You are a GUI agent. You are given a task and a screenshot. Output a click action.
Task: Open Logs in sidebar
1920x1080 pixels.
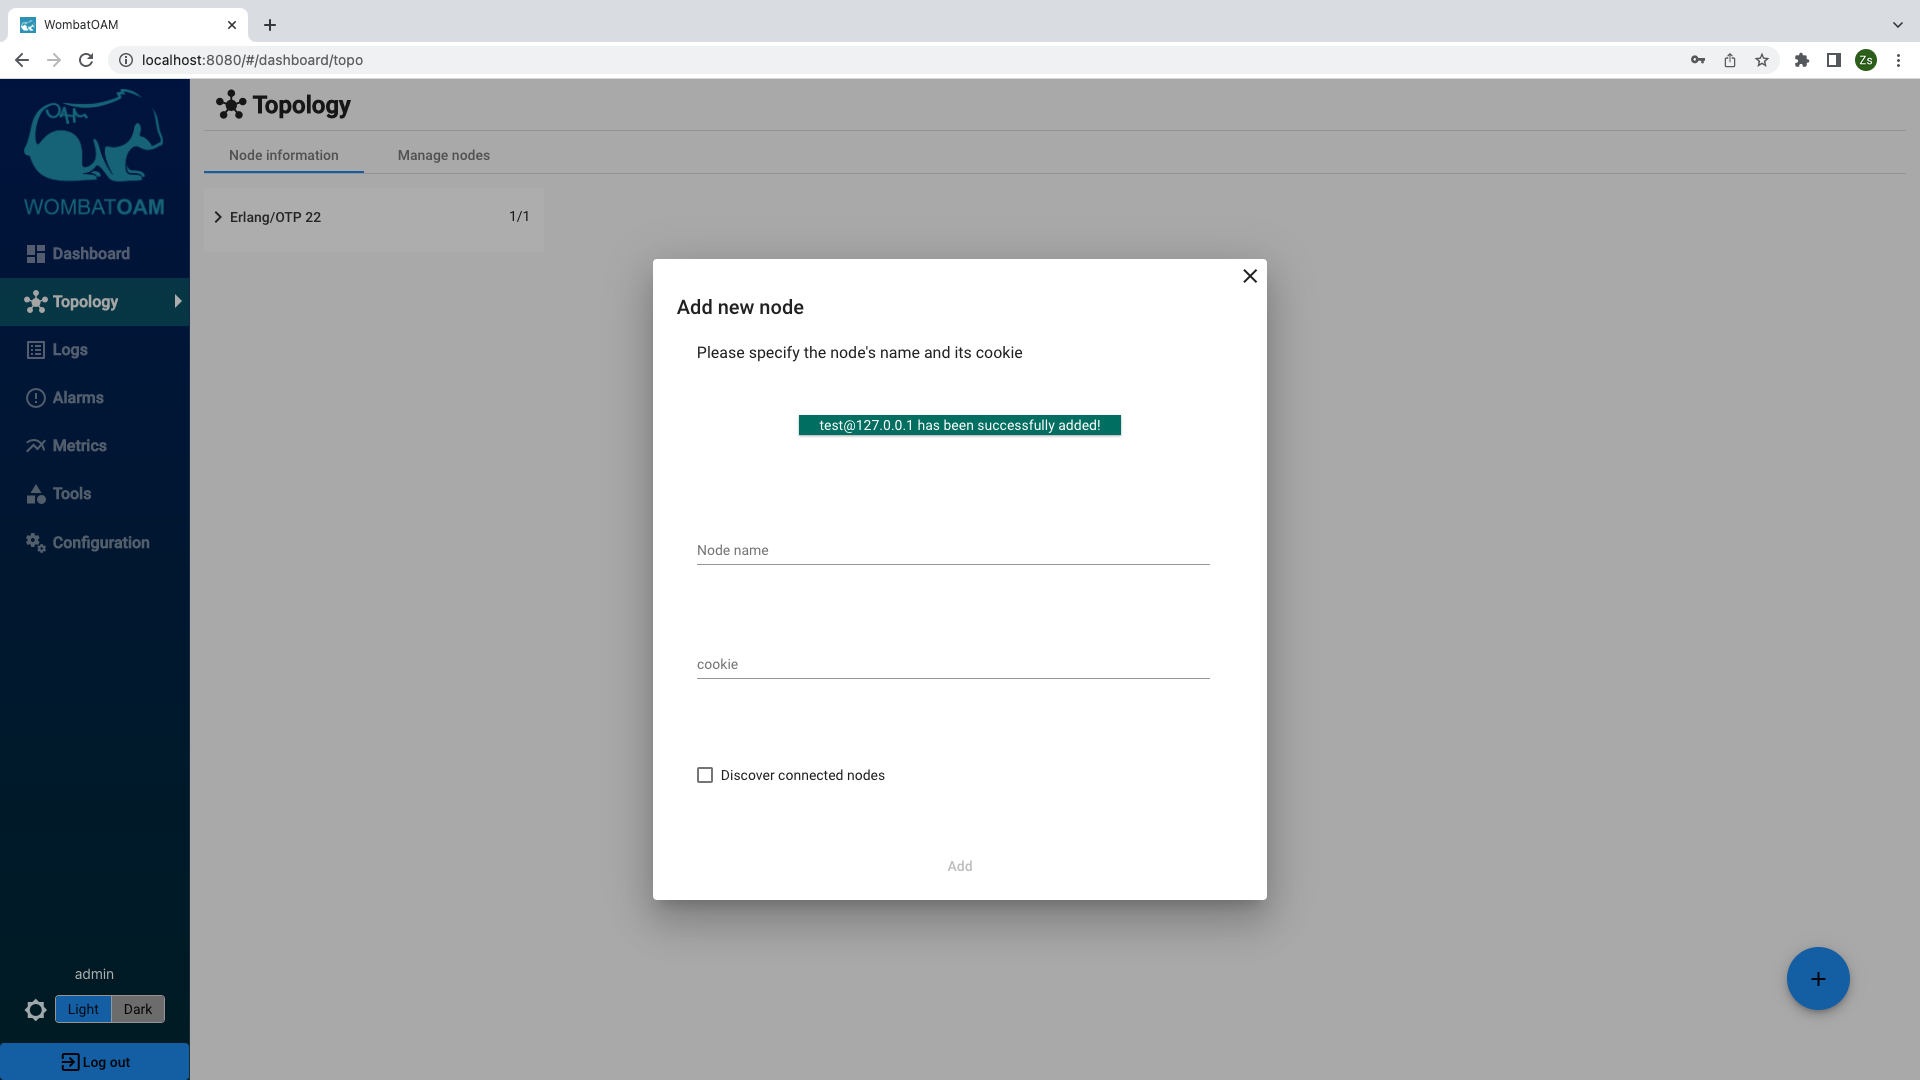(x=95, y=350)
